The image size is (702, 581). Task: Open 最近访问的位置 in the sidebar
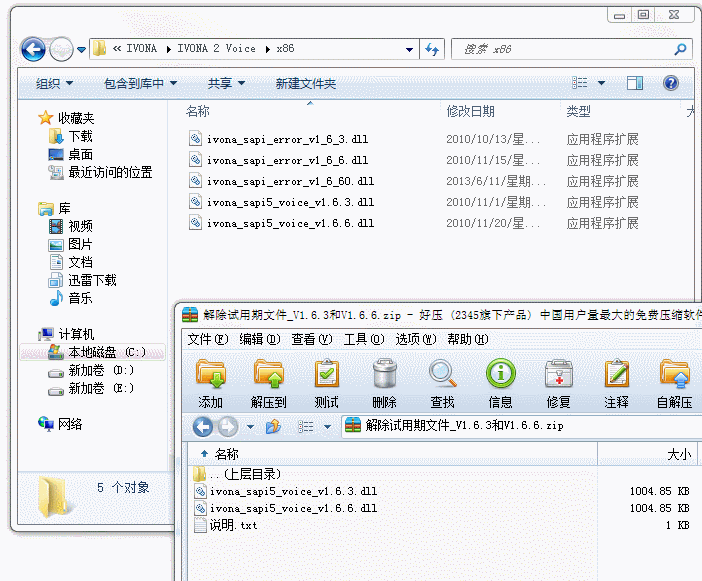pos(110,172)
